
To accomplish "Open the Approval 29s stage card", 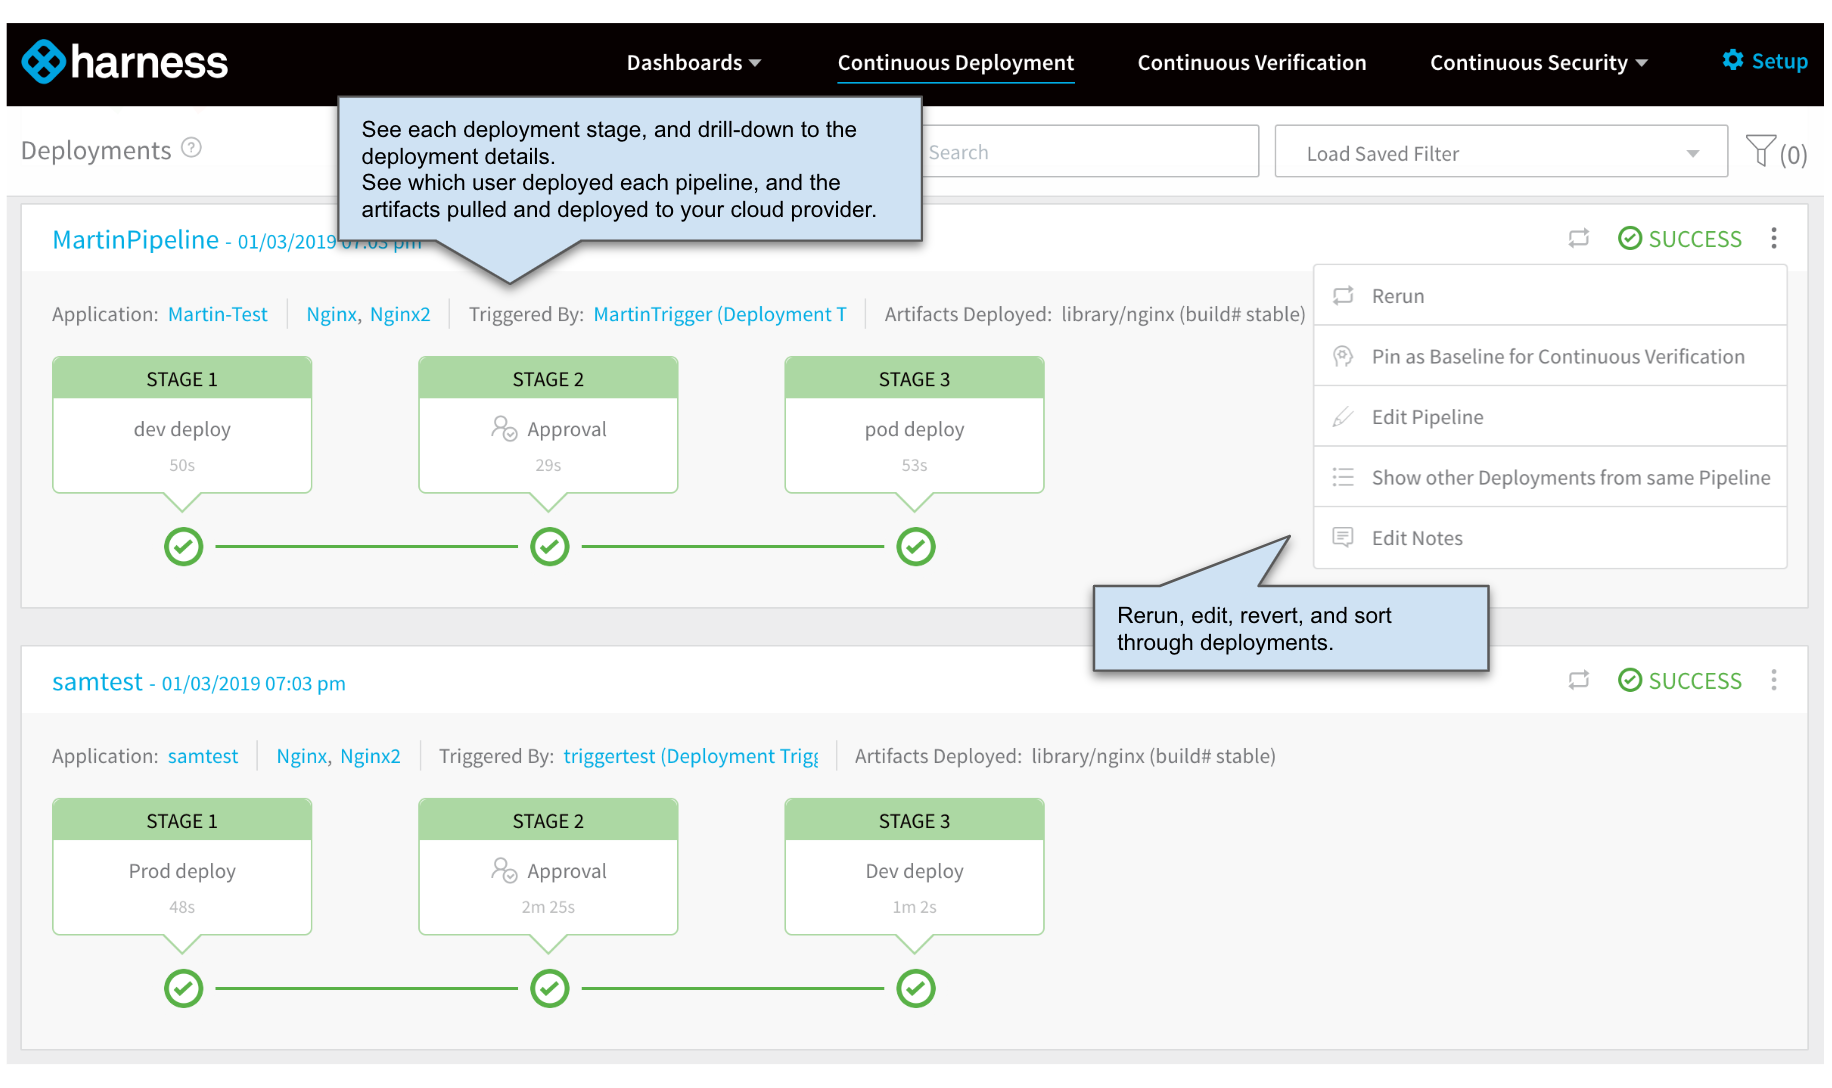I will (548, 425).
